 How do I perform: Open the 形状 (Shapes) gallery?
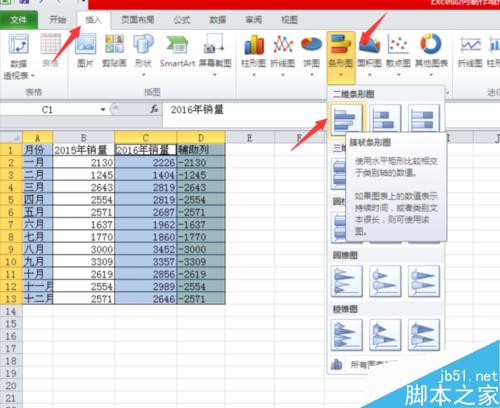coord(143,55)
